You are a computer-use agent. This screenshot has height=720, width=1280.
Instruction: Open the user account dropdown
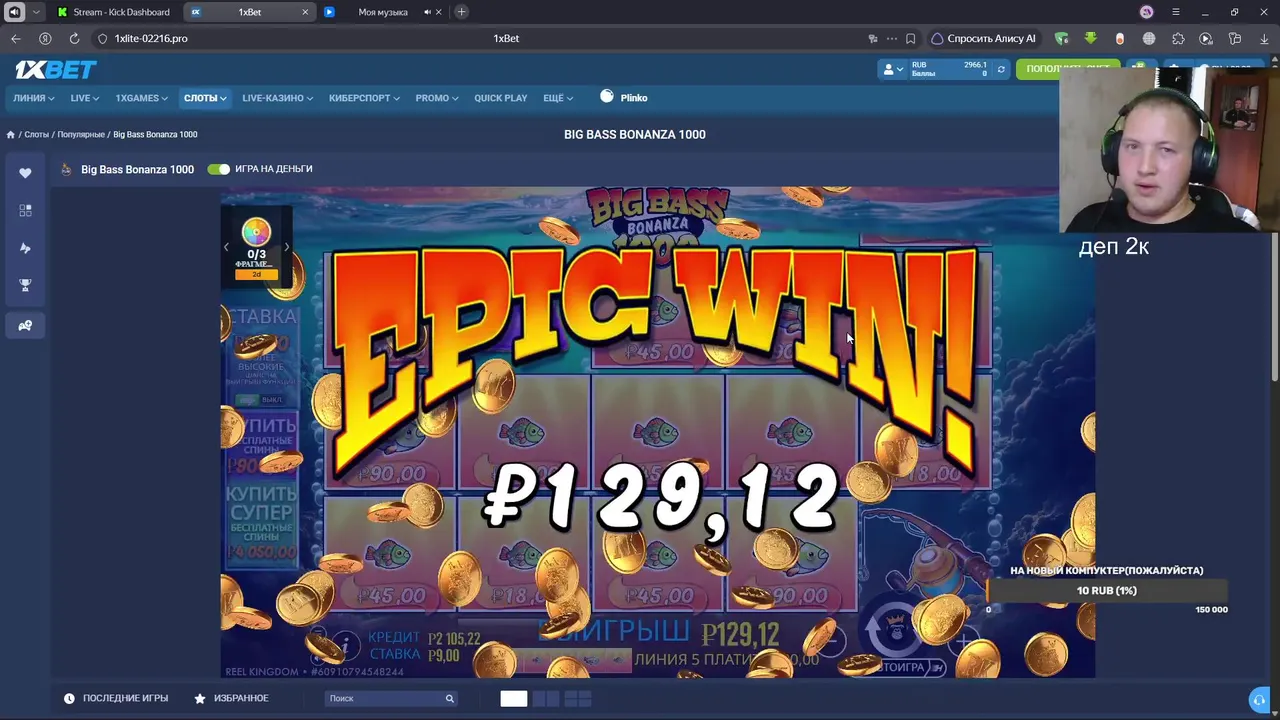892,69
